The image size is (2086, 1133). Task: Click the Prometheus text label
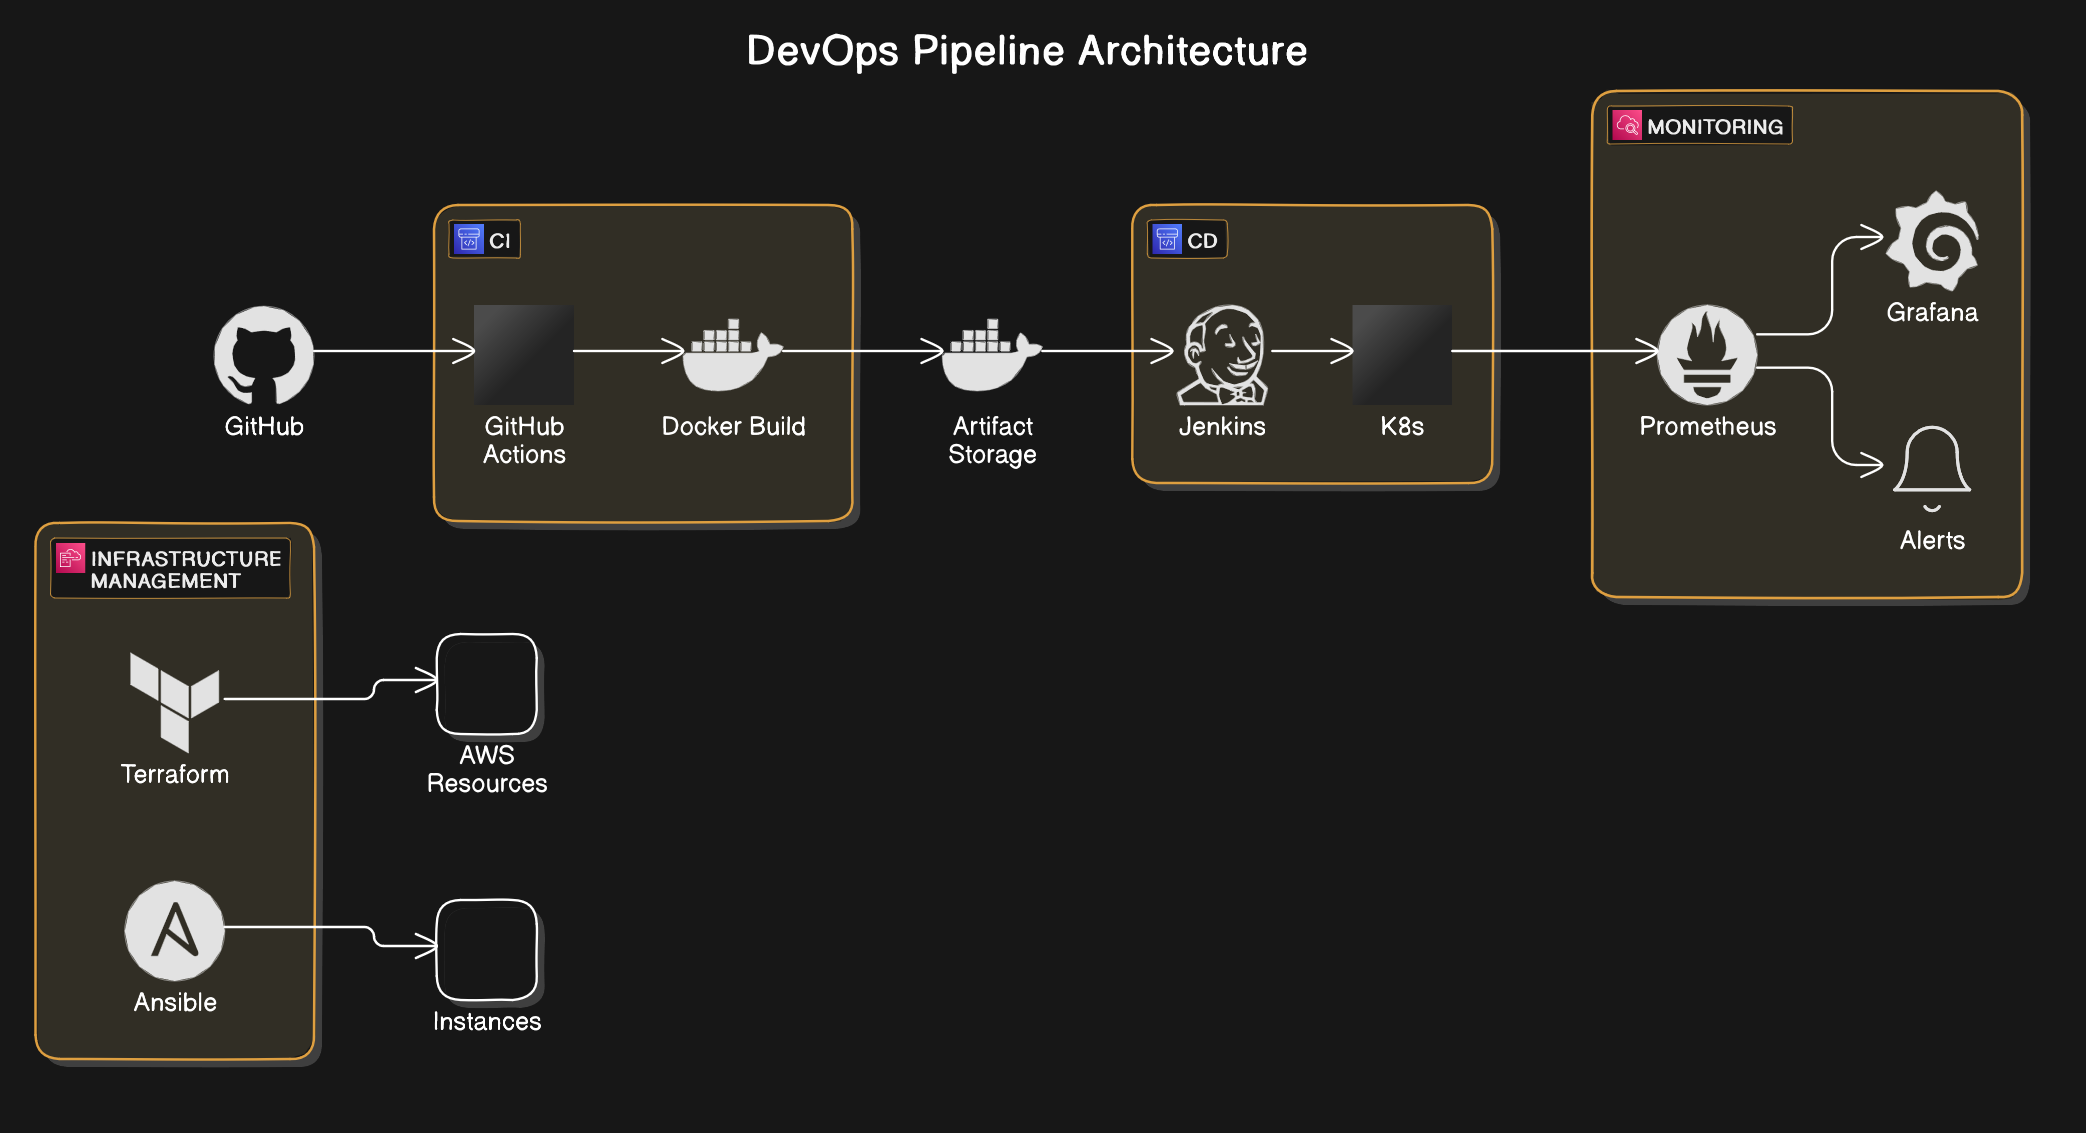1707,426
